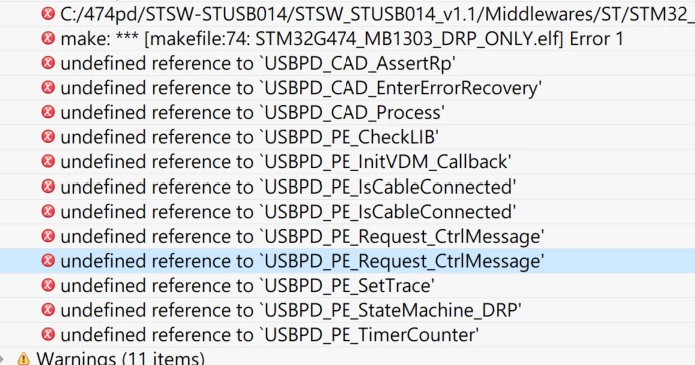
Task: Select undefined reference to USBPD_PE_StateMachine_DRP
Action: pos(348,310)
